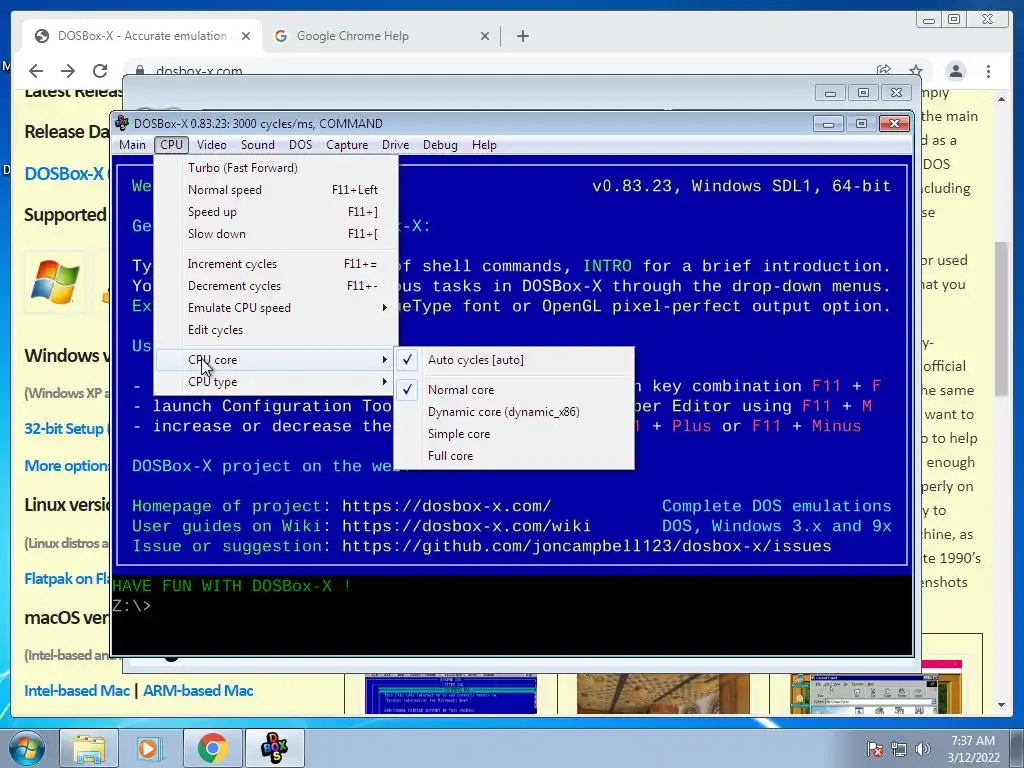Open Edit cycles dialog

pyautogui.click(x=276, y=330)
